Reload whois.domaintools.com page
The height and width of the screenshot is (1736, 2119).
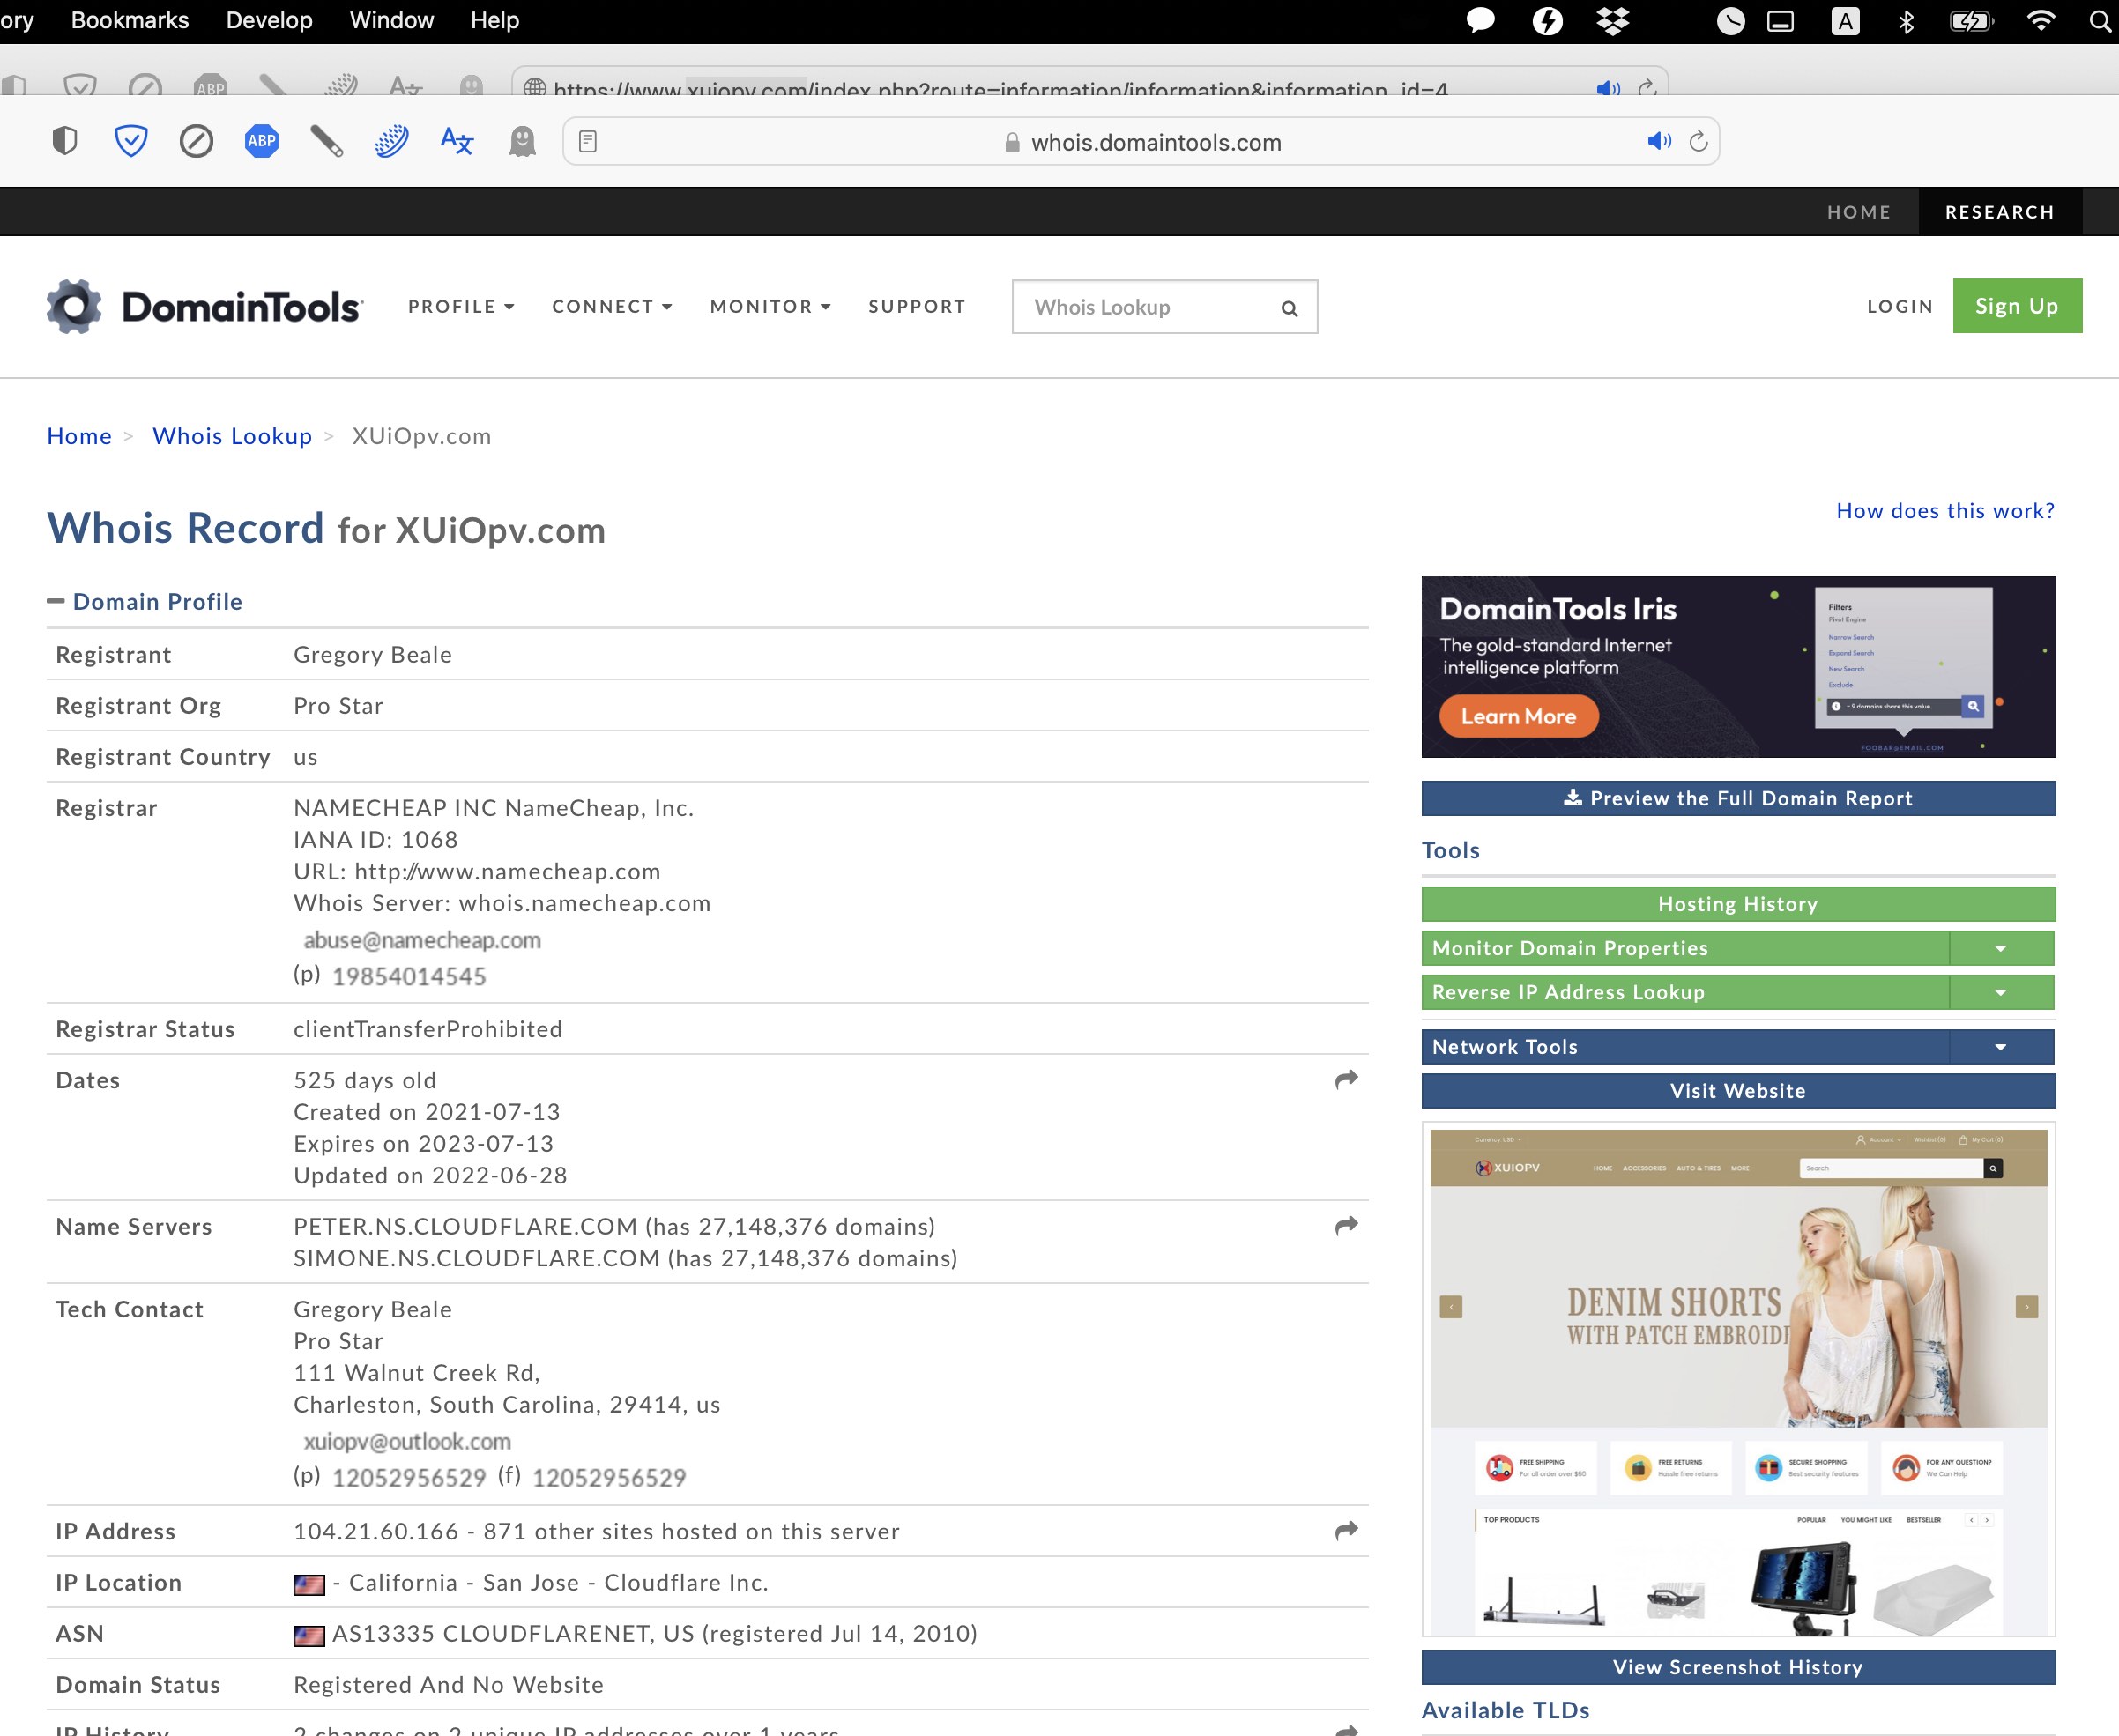tap(1698, 141)
